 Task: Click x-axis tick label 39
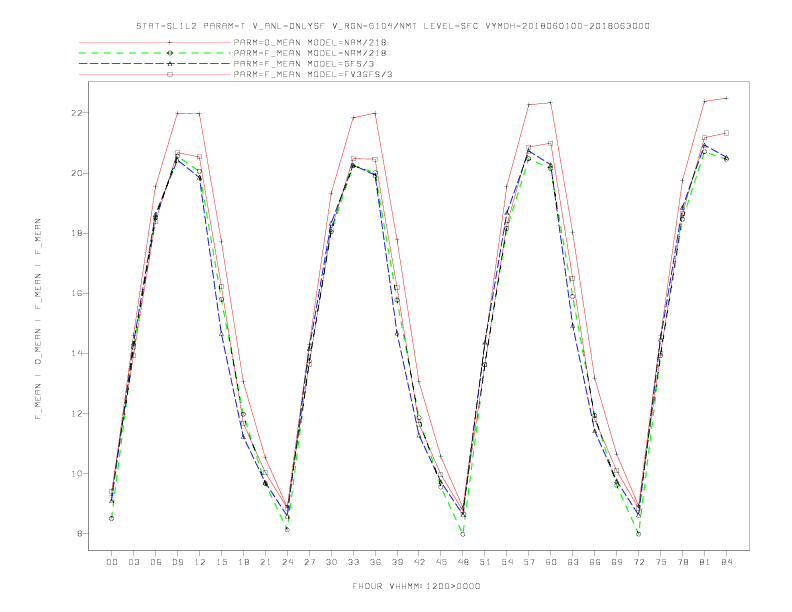tap(397, 562)
